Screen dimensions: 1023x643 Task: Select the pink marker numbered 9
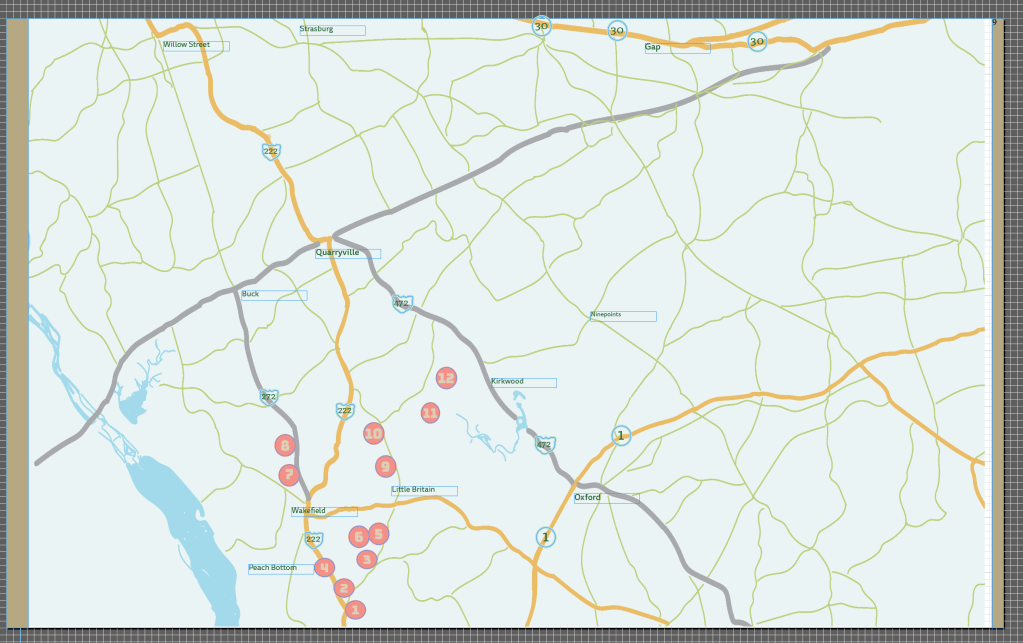385,466
